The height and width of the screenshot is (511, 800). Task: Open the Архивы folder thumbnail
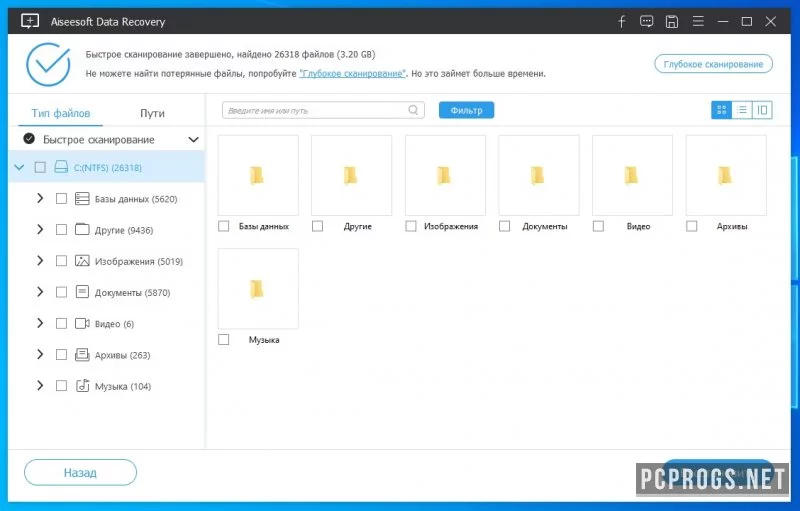726,175
